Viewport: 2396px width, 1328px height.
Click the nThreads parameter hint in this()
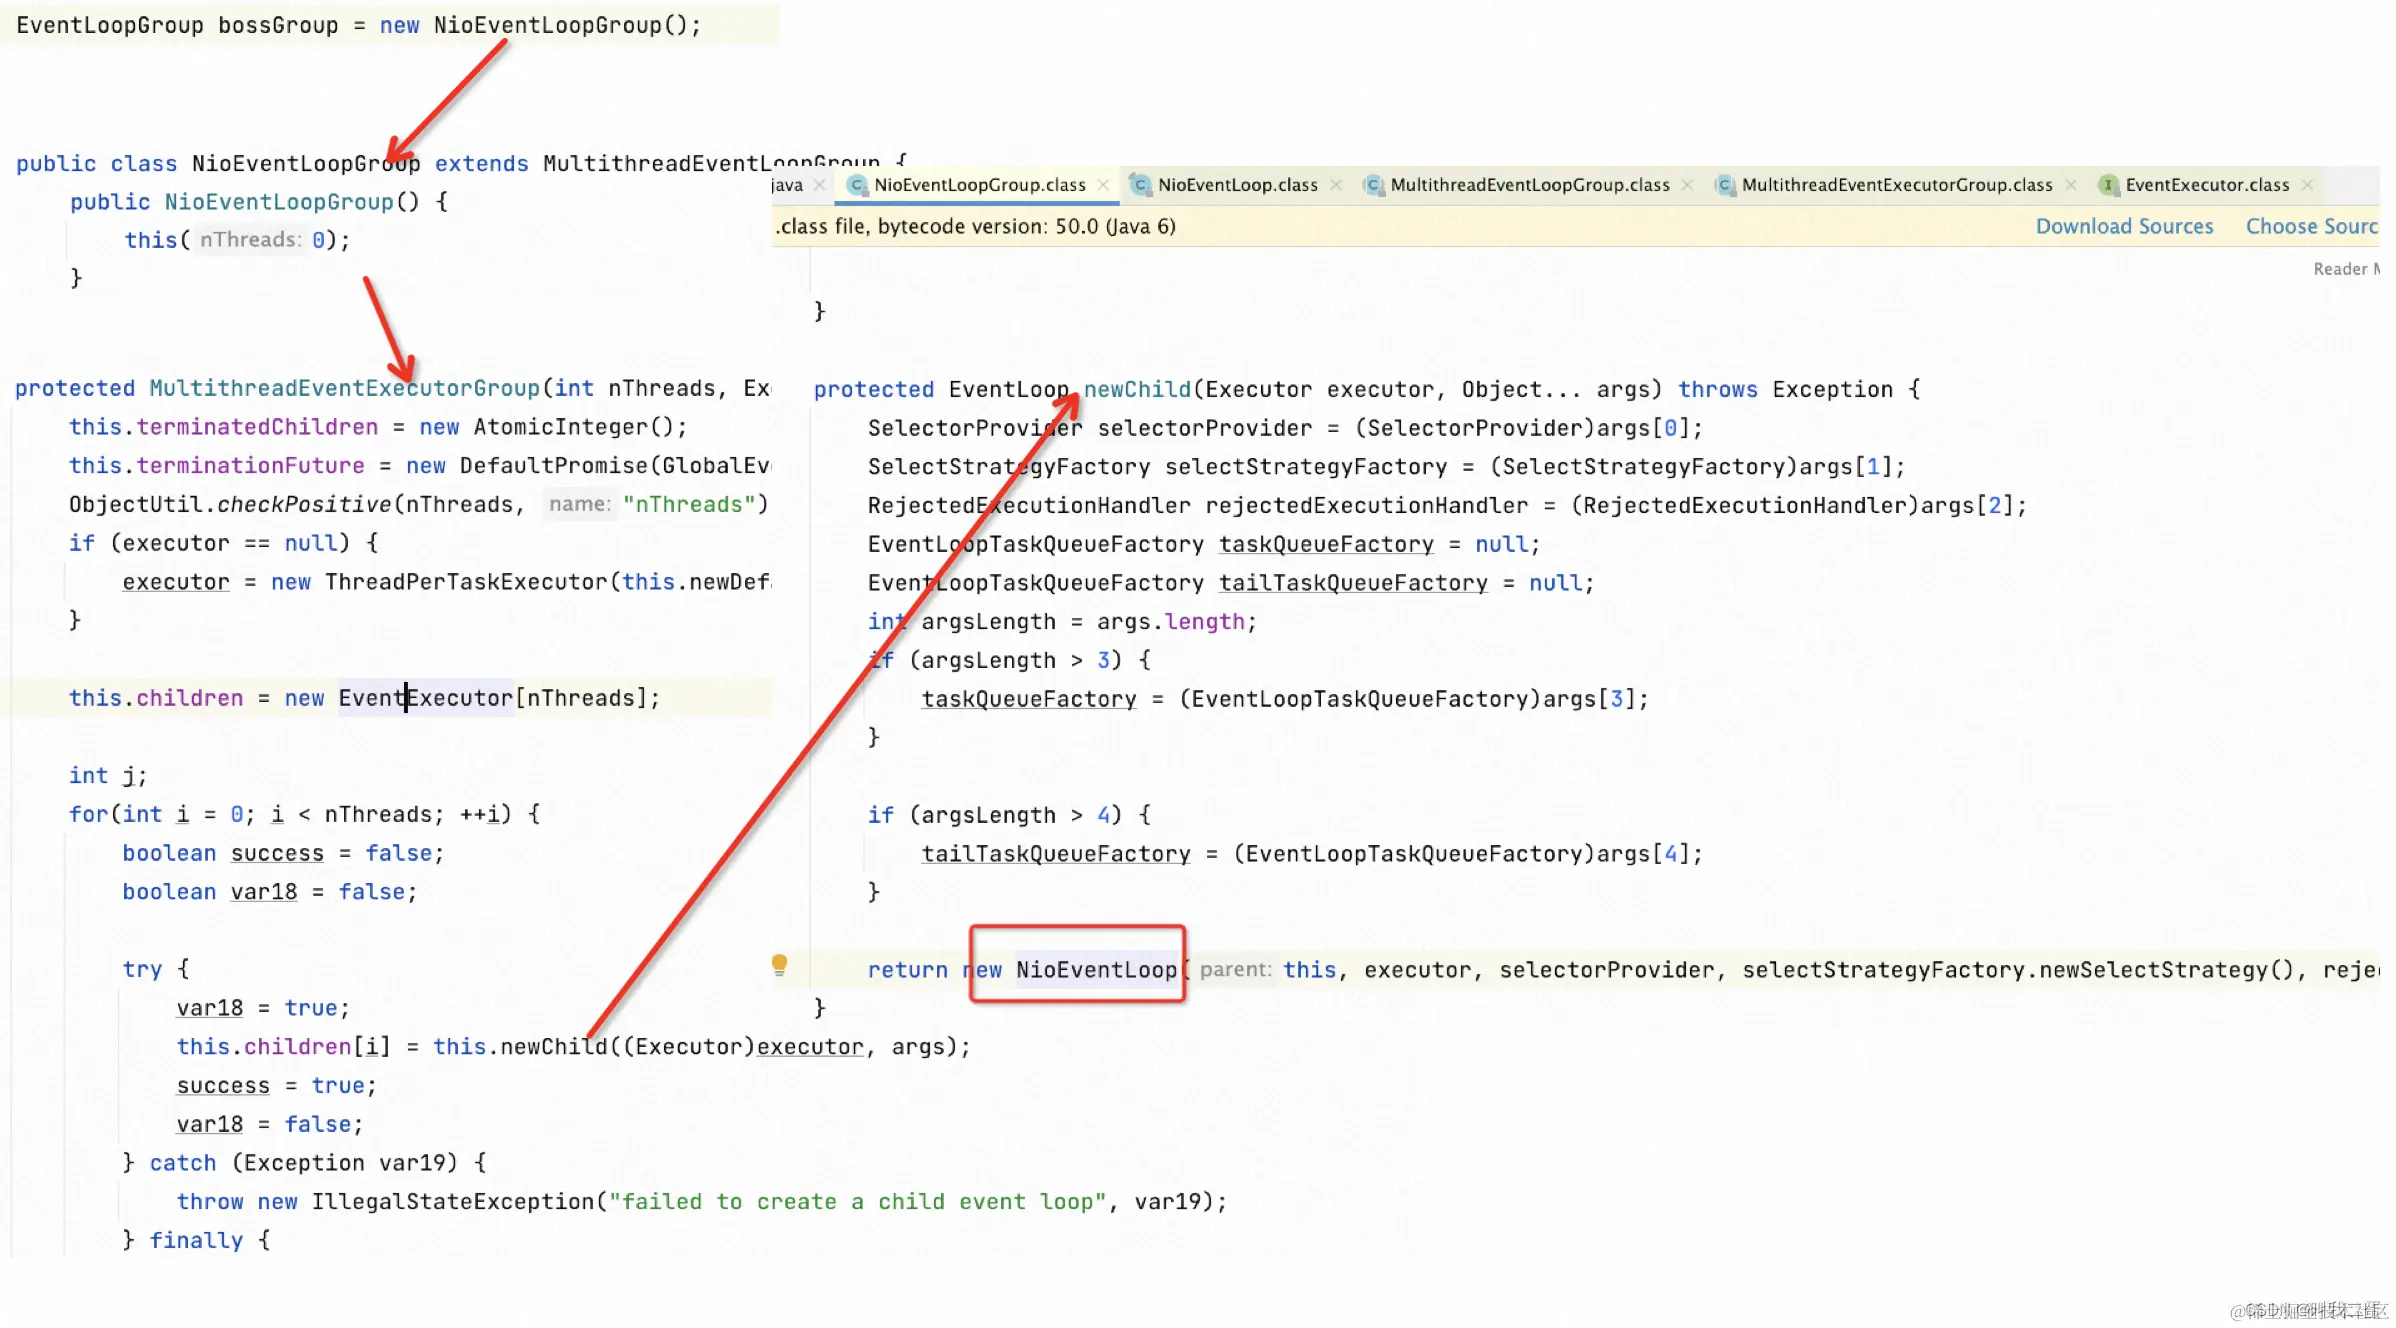pyautogui.click(x=248, y=240)
